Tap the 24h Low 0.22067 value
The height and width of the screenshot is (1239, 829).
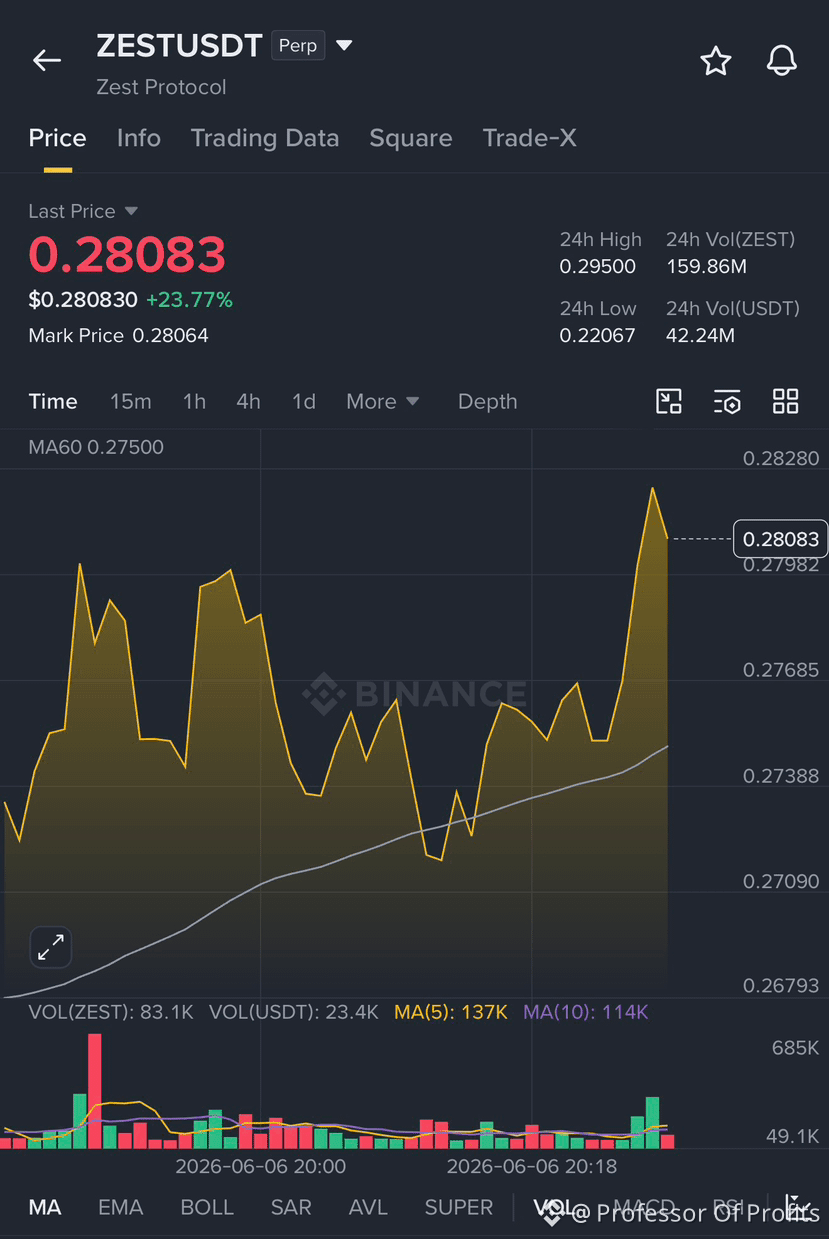point(598,336)
